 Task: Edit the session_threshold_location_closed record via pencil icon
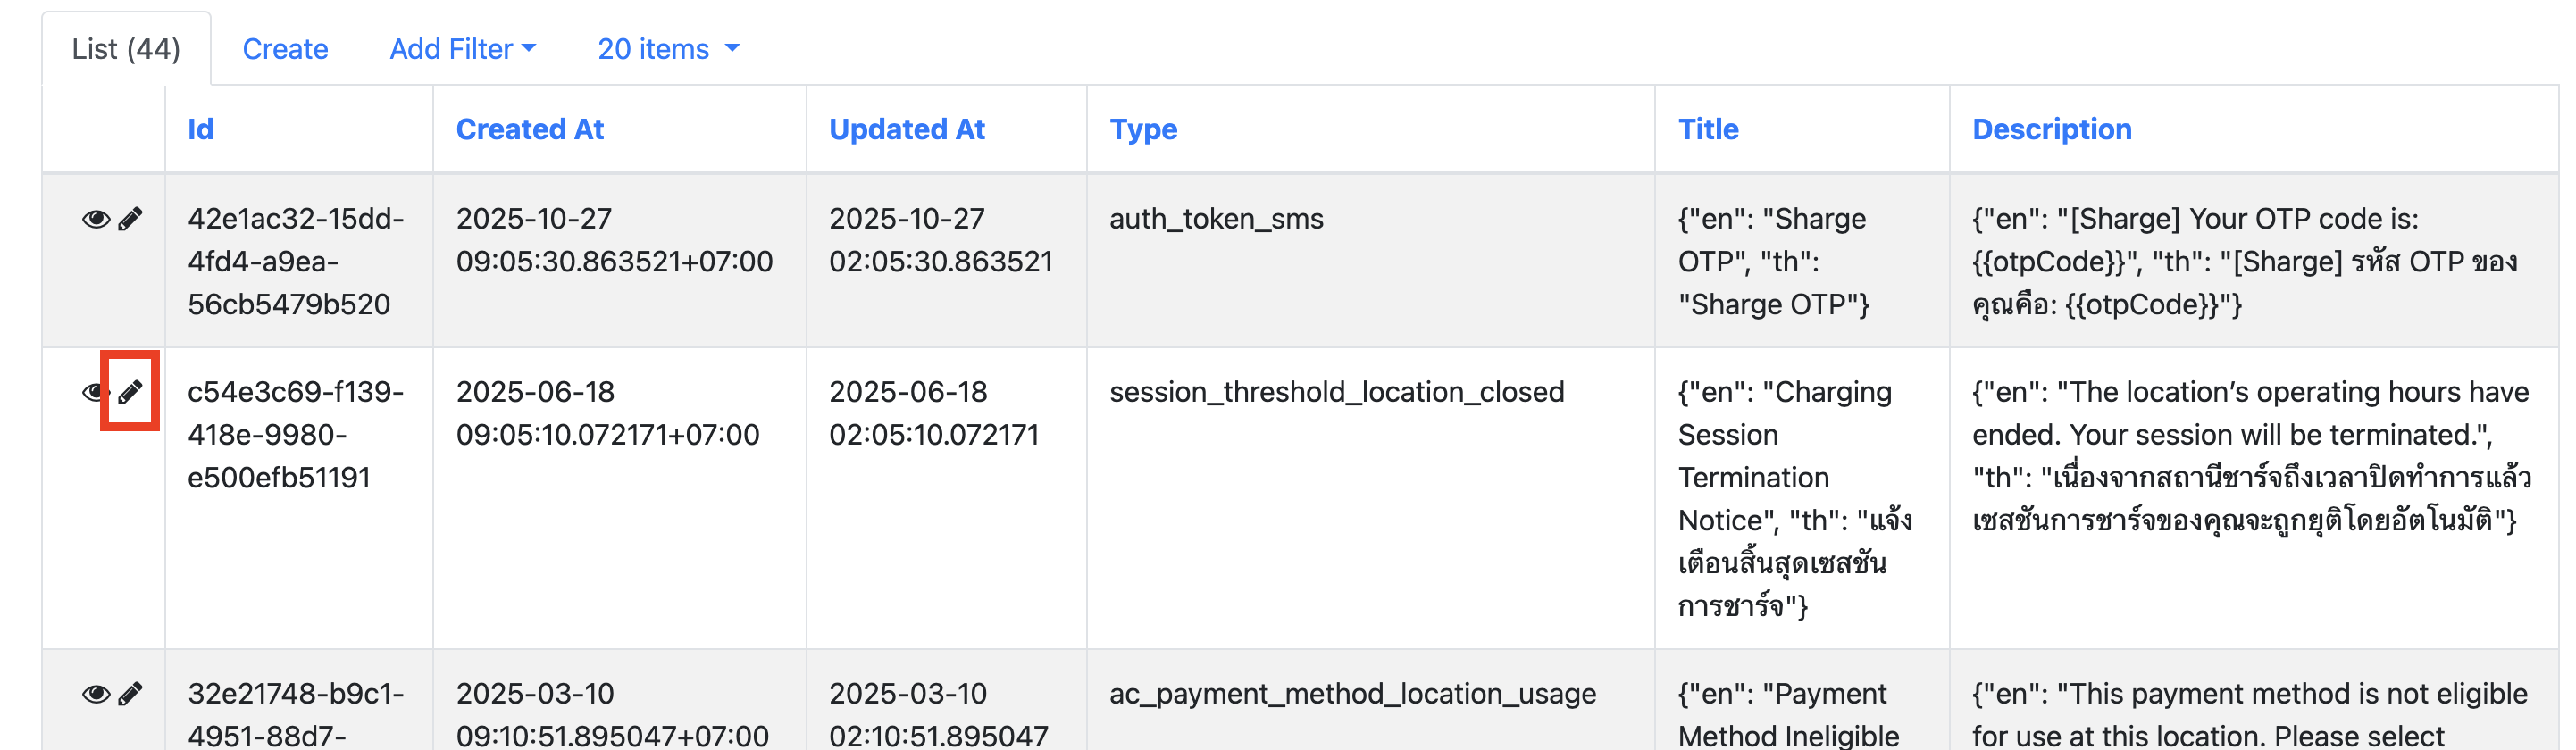tap(131, 392)
